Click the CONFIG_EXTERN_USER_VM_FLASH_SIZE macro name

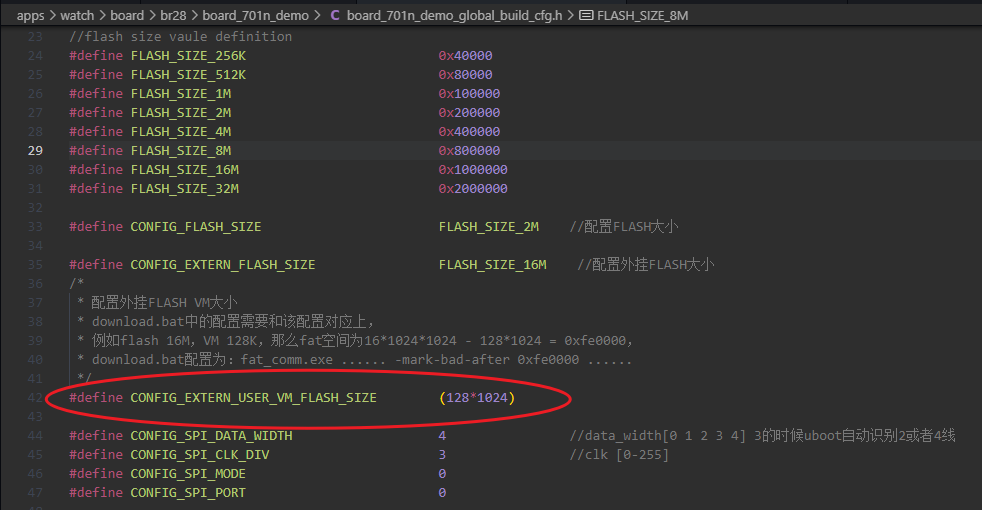tap(253, 398)
